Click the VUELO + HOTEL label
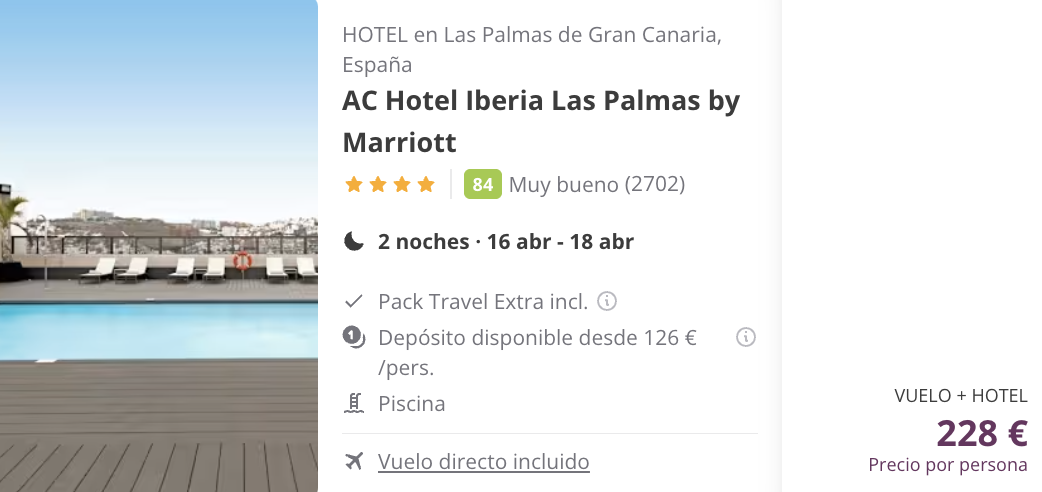1042x492 pixels. (x=961, y=396)
